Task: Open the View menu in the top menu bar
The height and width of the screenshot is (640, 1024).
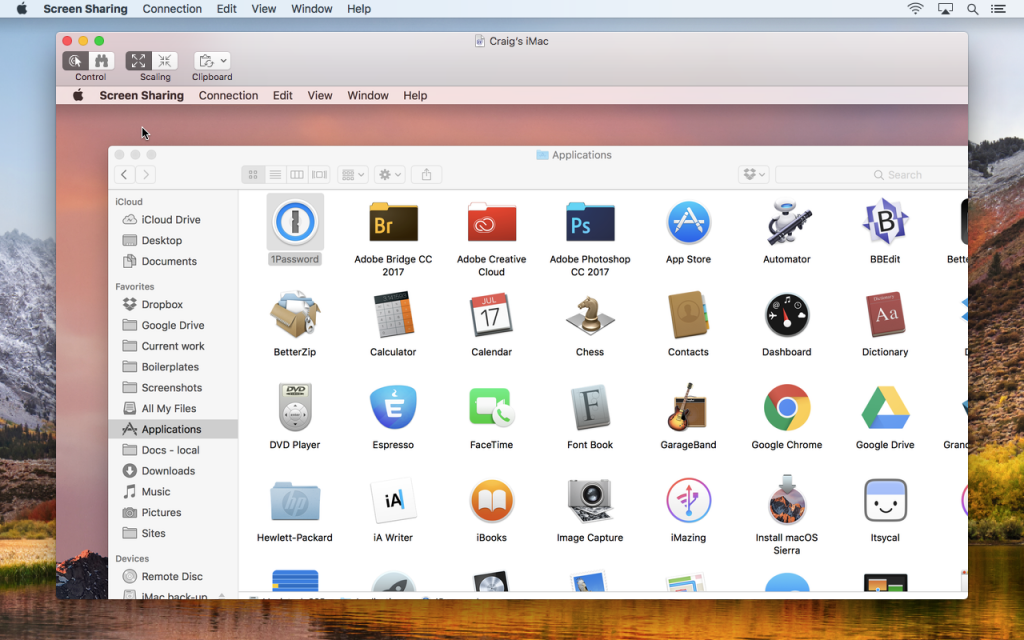Action: click(264, 9)
